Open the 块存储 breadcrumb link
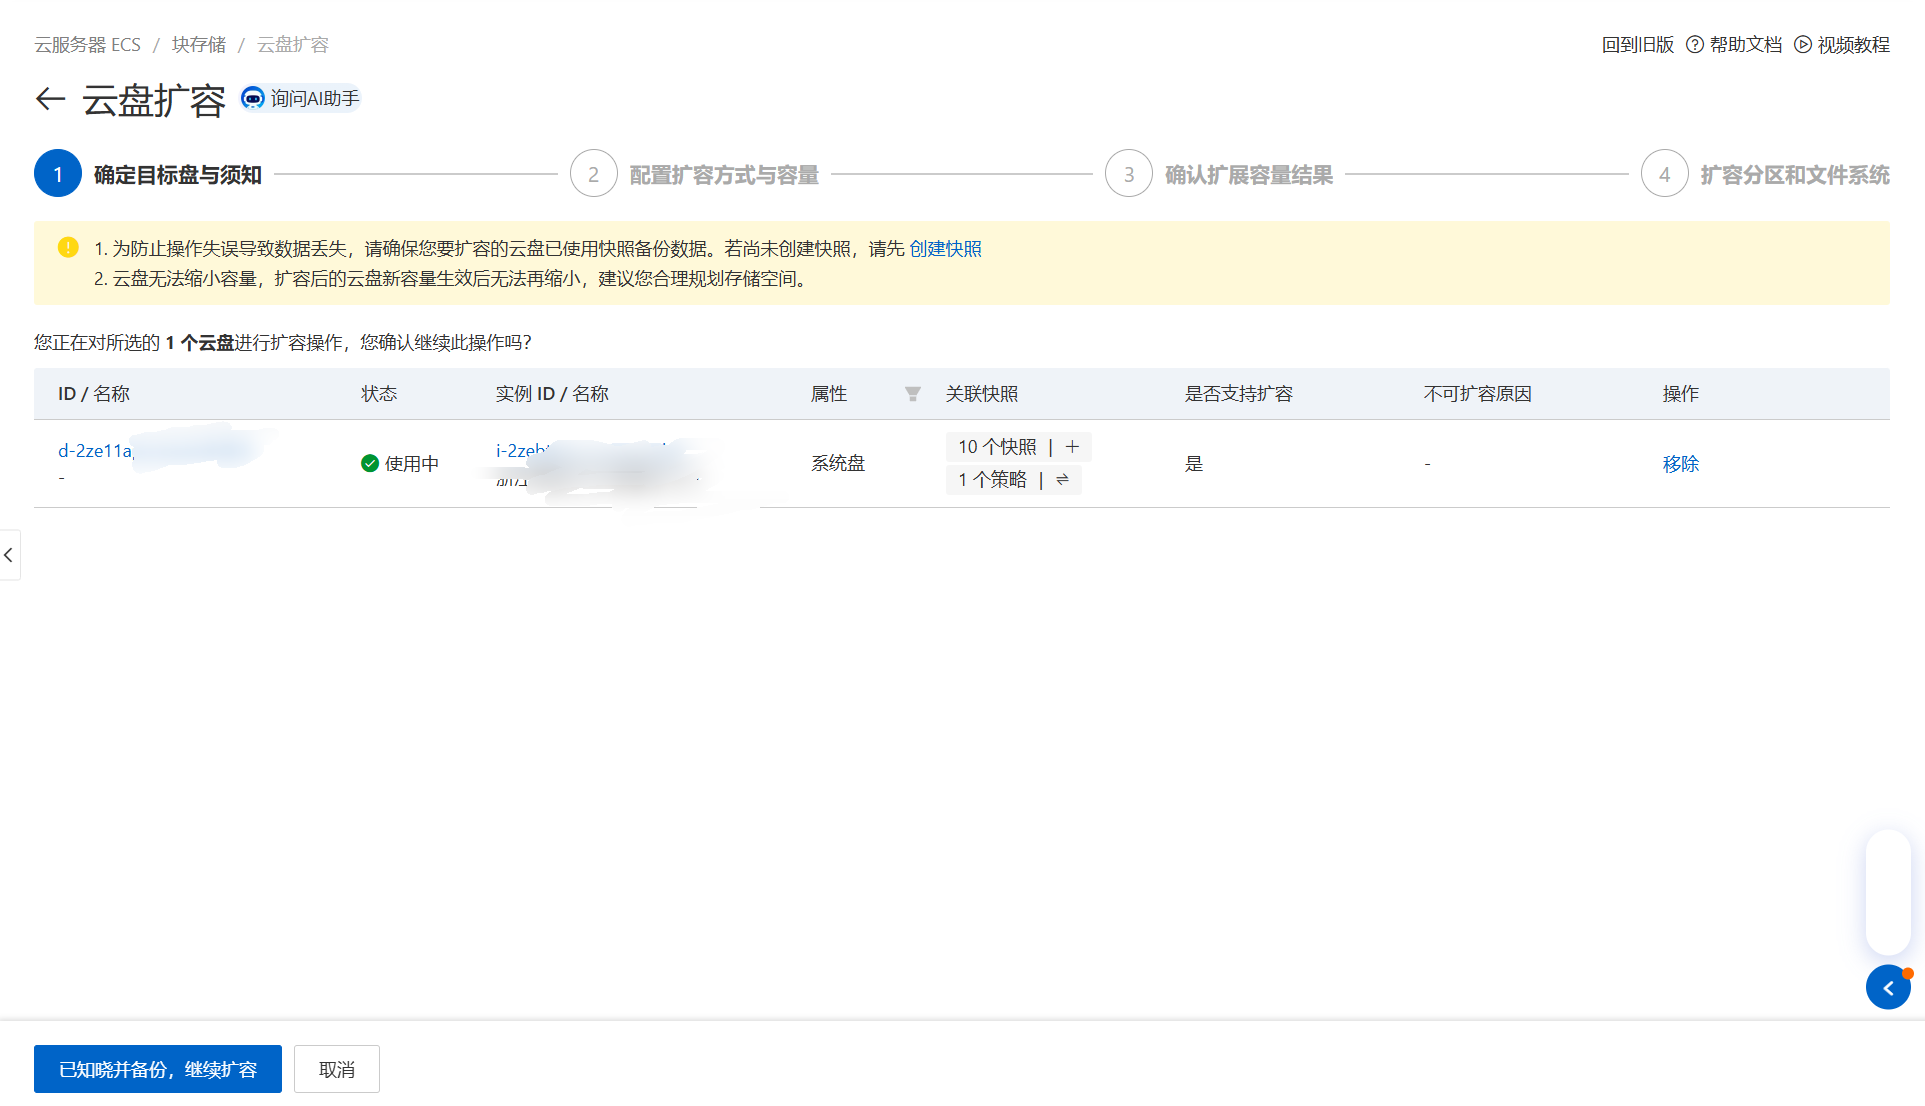 [x=199, y=45]
